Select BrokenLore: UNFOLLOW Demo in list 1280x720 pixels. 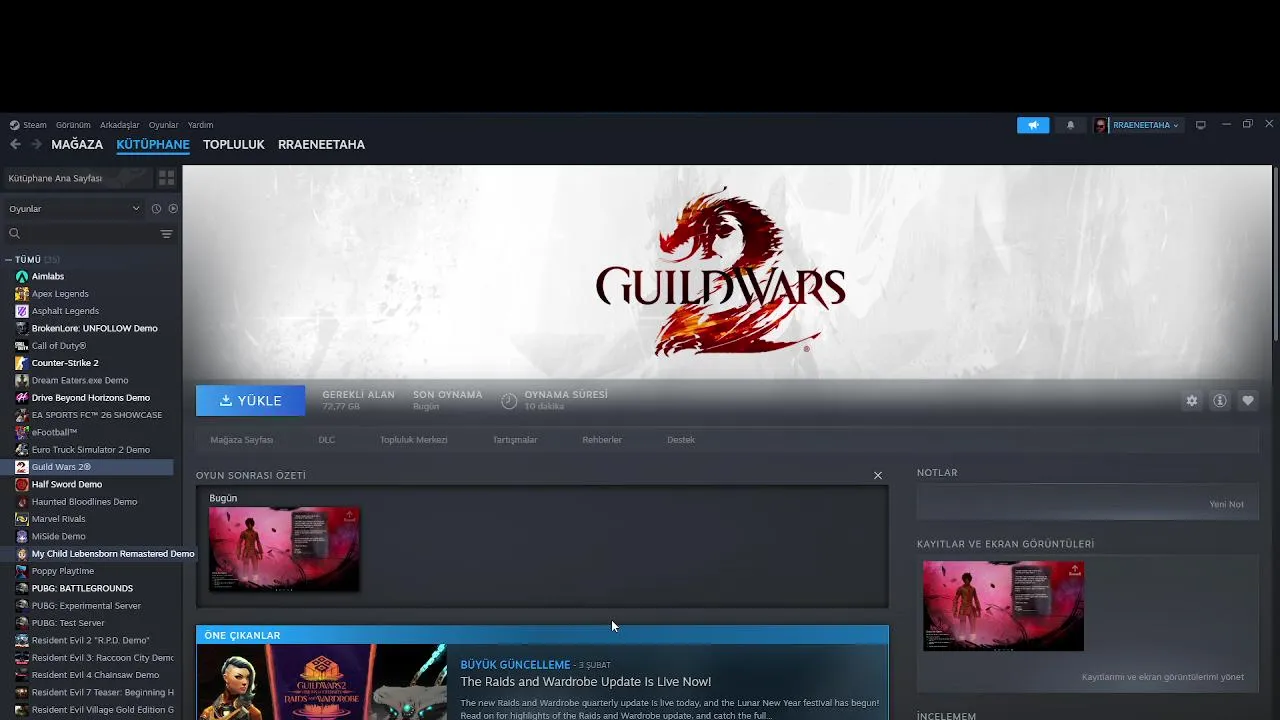click(x=94, y=328)
